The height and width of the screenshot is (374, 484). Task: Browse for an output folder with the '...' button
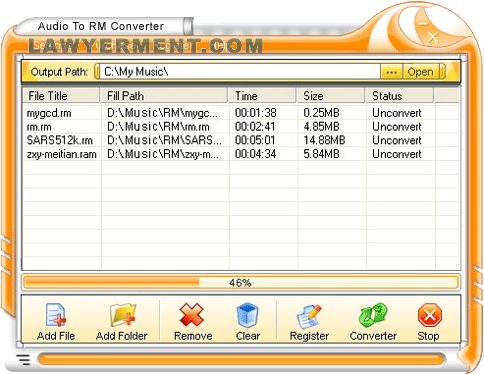pos(392,72)
